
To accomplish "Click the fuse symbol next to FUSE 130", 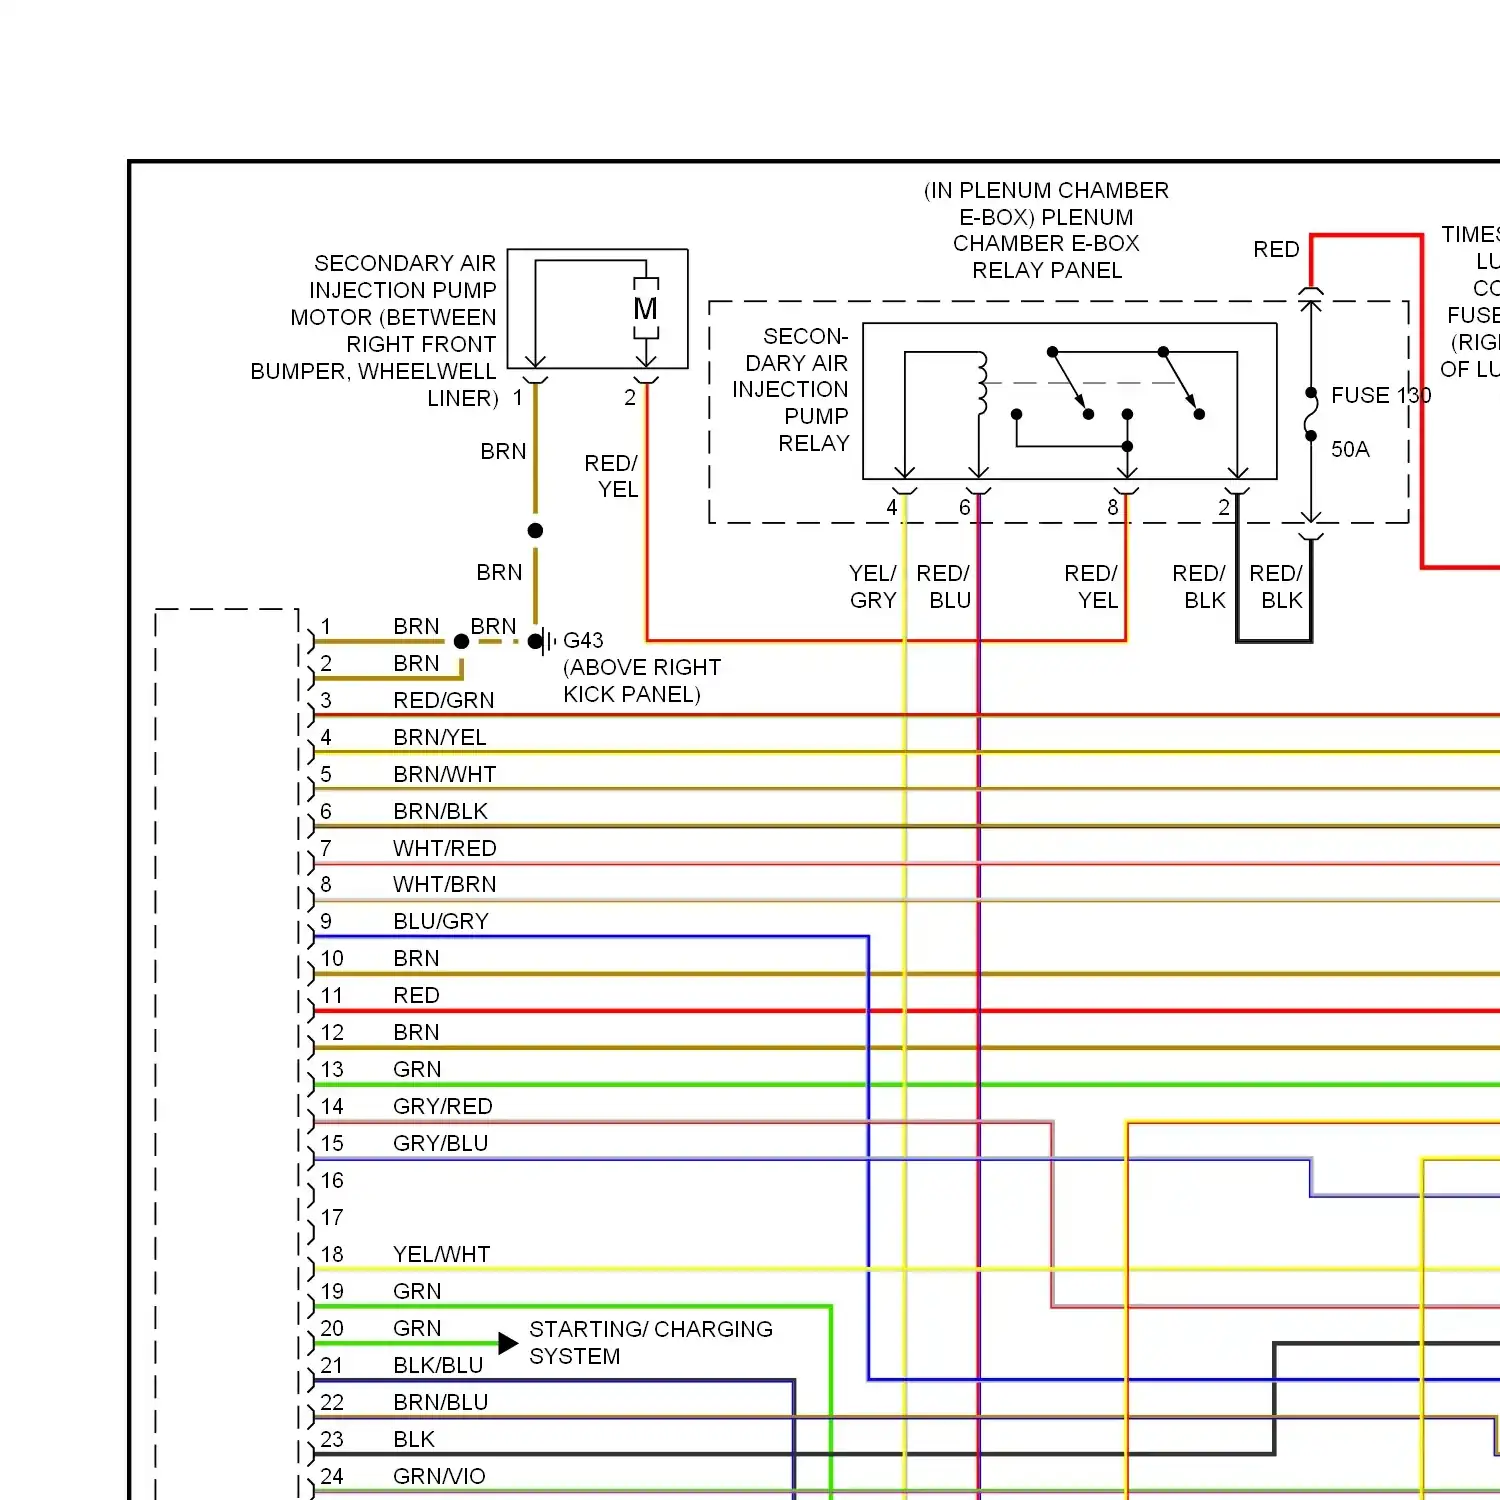I will (x=1311, y=414).
